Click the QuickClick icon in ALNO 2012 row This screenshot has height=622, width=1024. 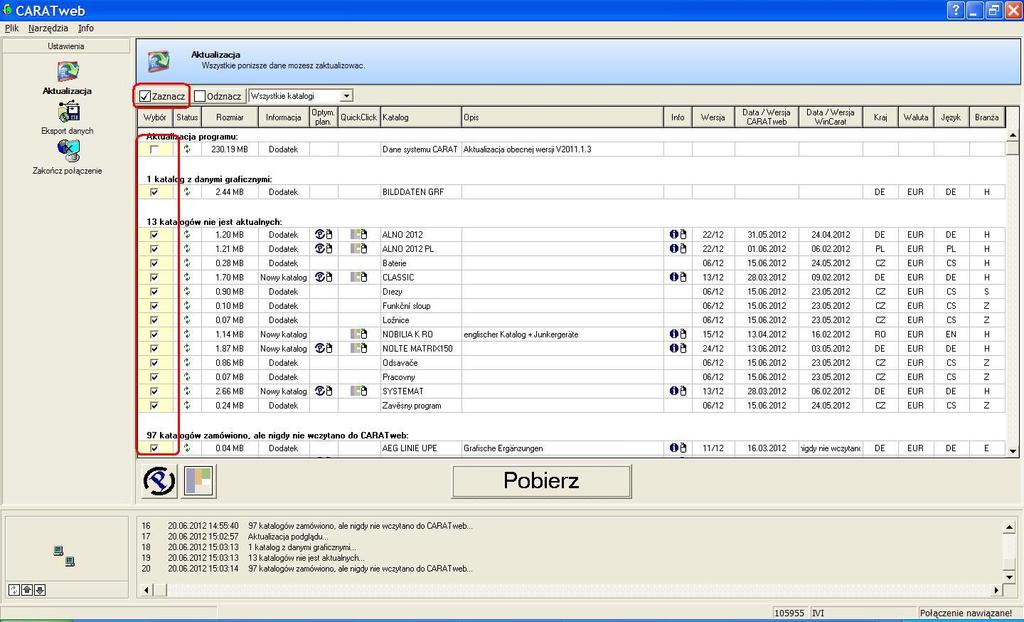[359, 235]
